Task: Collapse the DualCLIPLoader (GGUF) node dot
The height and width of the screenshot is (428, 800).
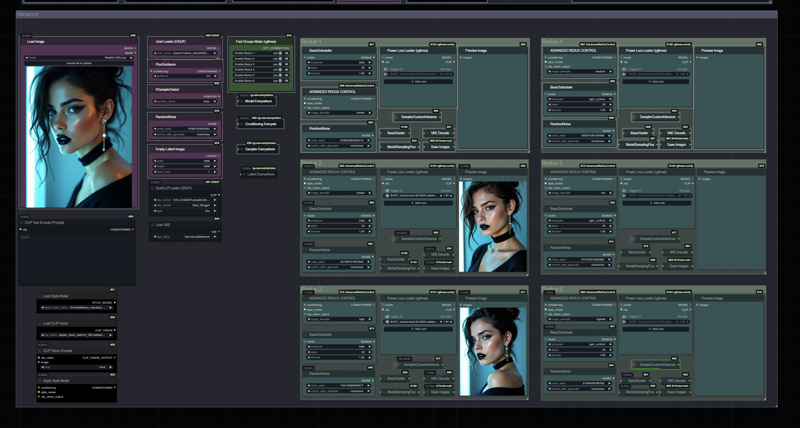Action: pyautogui.click(x=152, y=188)
